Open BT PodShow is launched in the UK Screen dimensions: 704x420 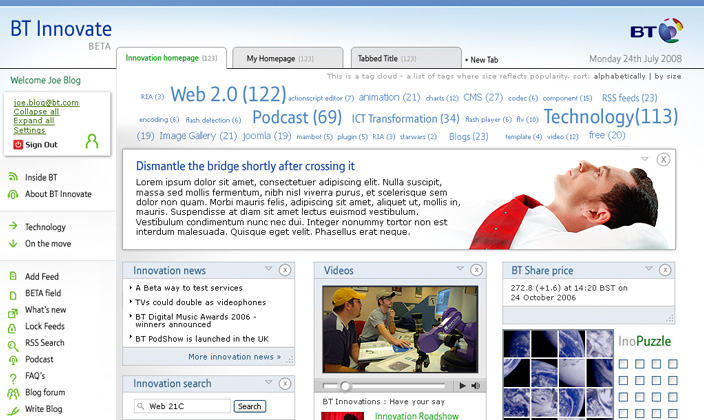pyautogui.click(x=202, y=339)
